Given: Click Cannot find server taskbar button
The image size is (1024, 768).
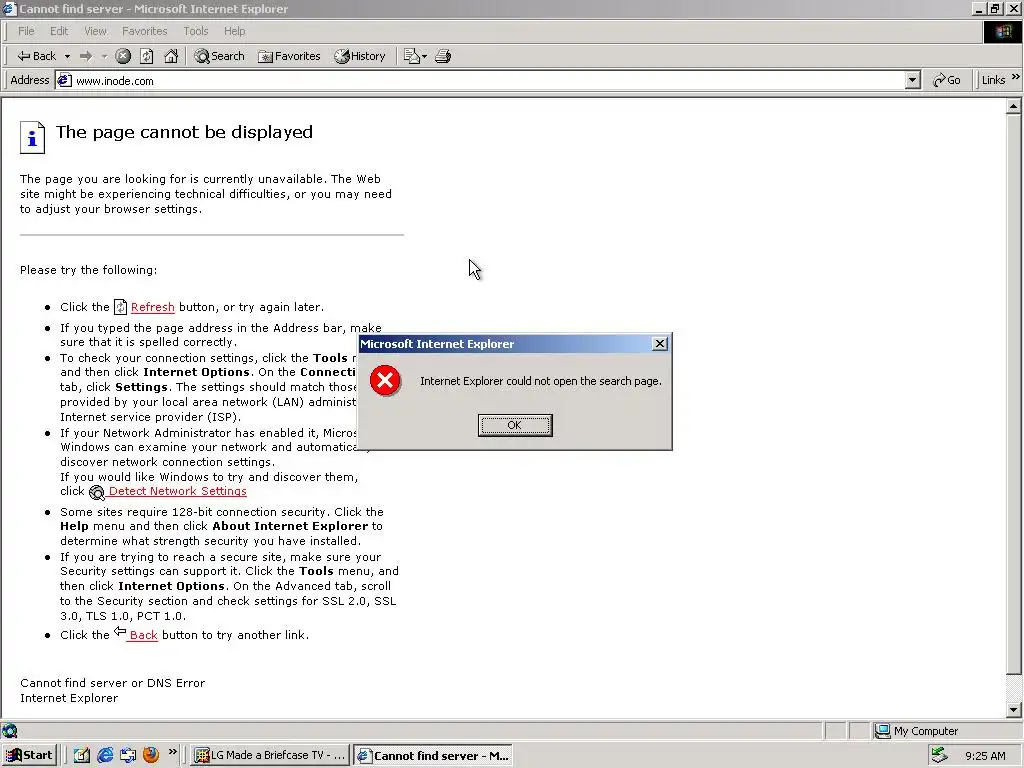Looking at the screenshot, I should [x=432, y=756].
